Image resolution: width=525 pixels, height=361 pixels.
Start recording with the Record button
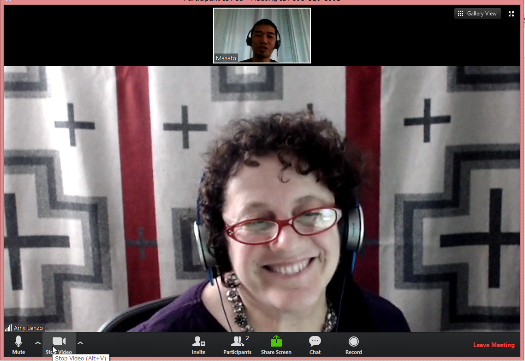(354, 345)
